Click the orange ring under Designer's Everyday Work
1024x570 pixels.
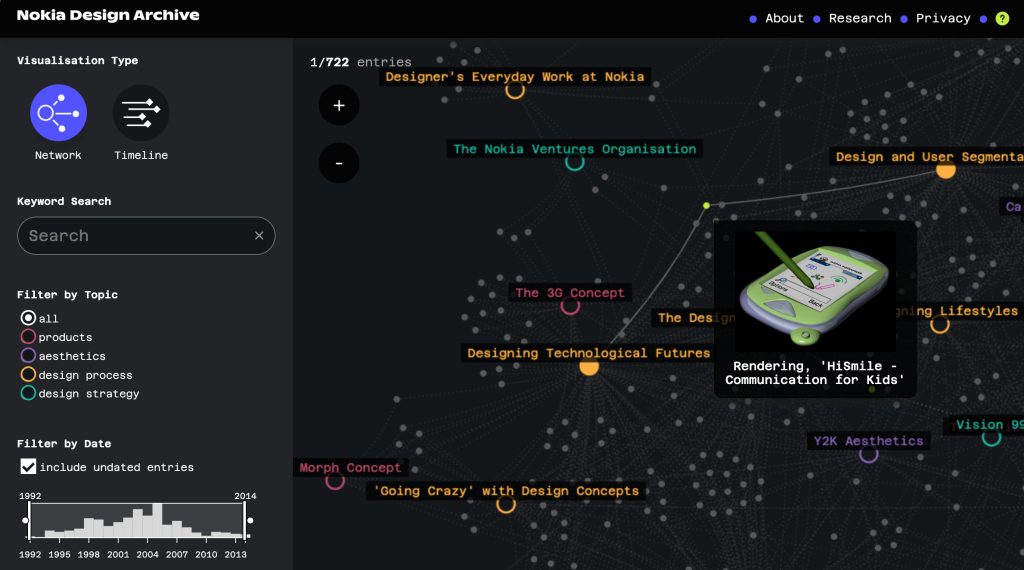pos(515,89)
